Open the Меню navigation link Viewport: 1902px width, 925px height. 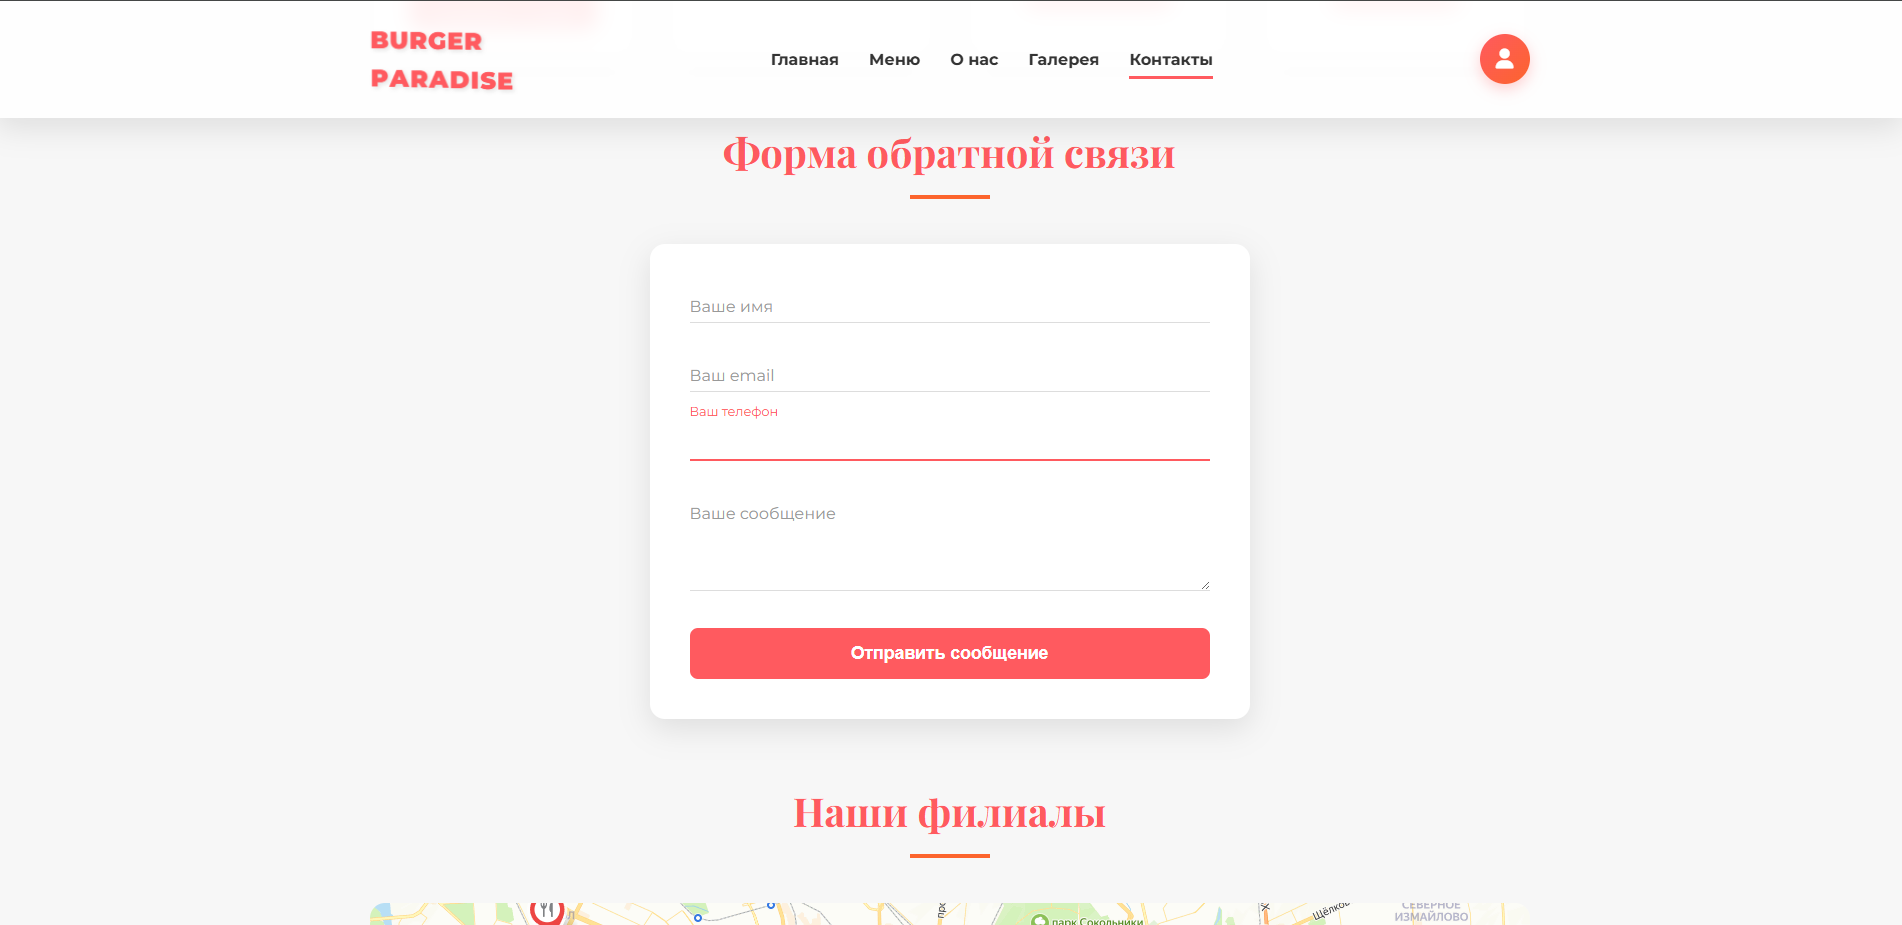(x=894, y=60)
